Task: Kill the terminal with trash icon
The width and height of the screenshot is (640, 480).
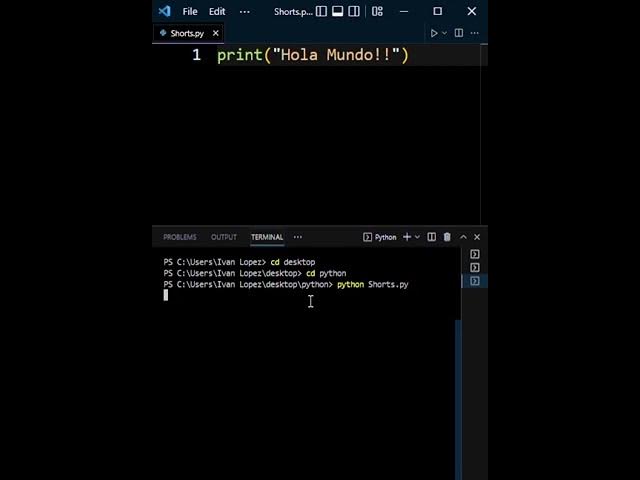Action: (x=447, y=237)
